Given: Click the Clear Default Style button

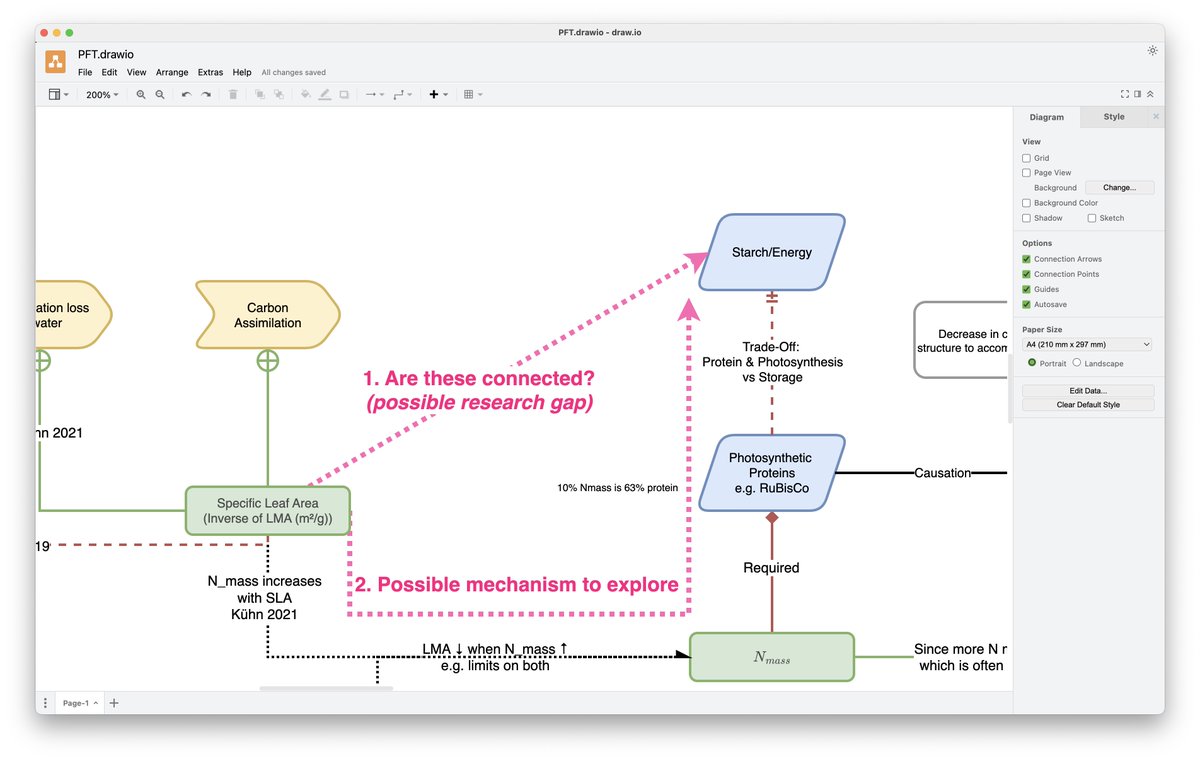Looking at the screenshot, I should 1088,405.
